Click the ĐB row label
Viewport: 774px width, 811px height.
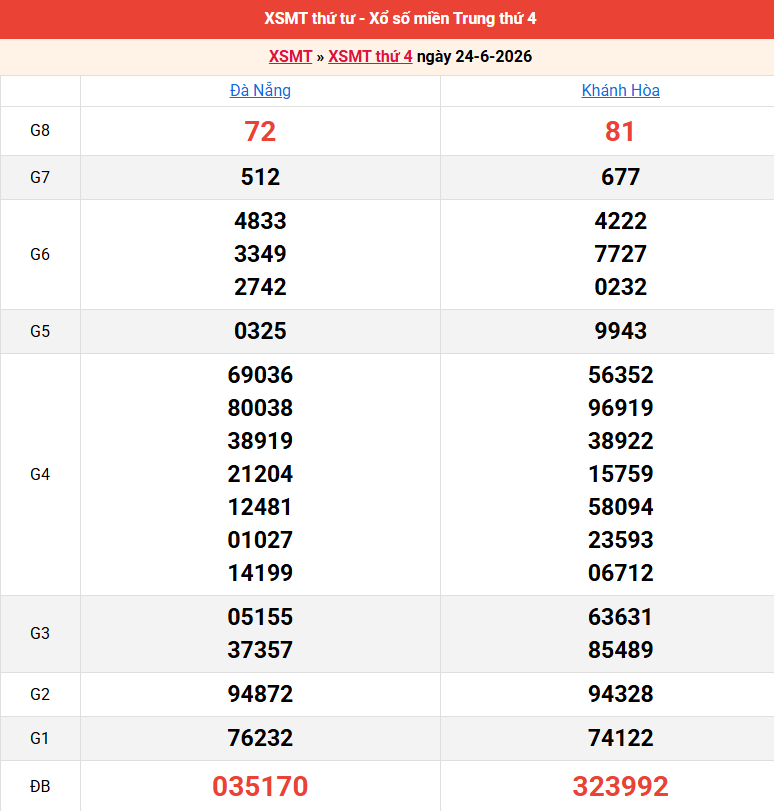[x=40, y=786]
